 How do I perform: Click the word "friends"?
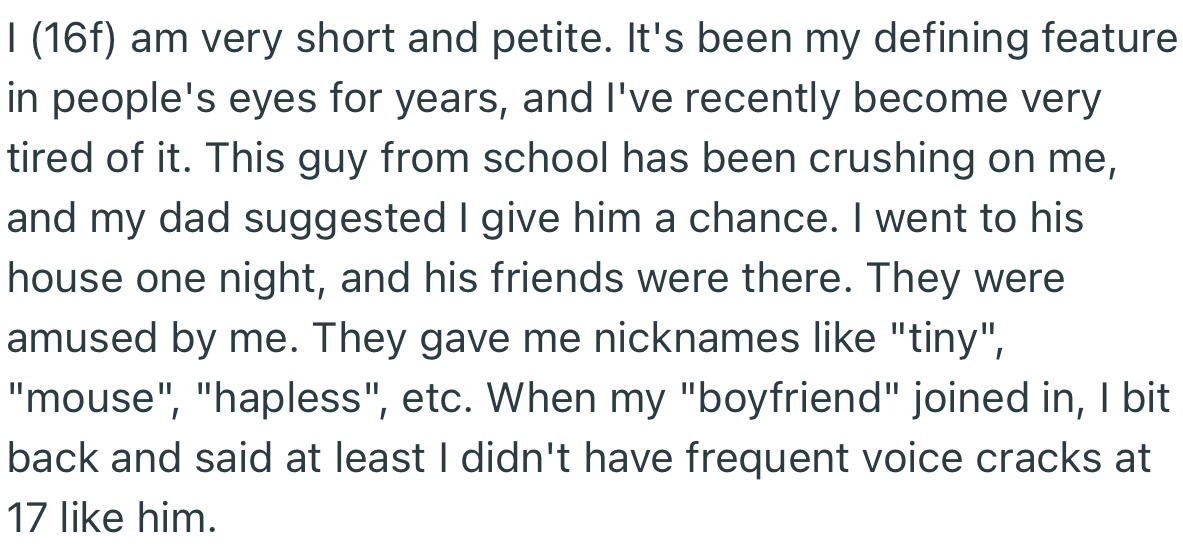(558, 278)
